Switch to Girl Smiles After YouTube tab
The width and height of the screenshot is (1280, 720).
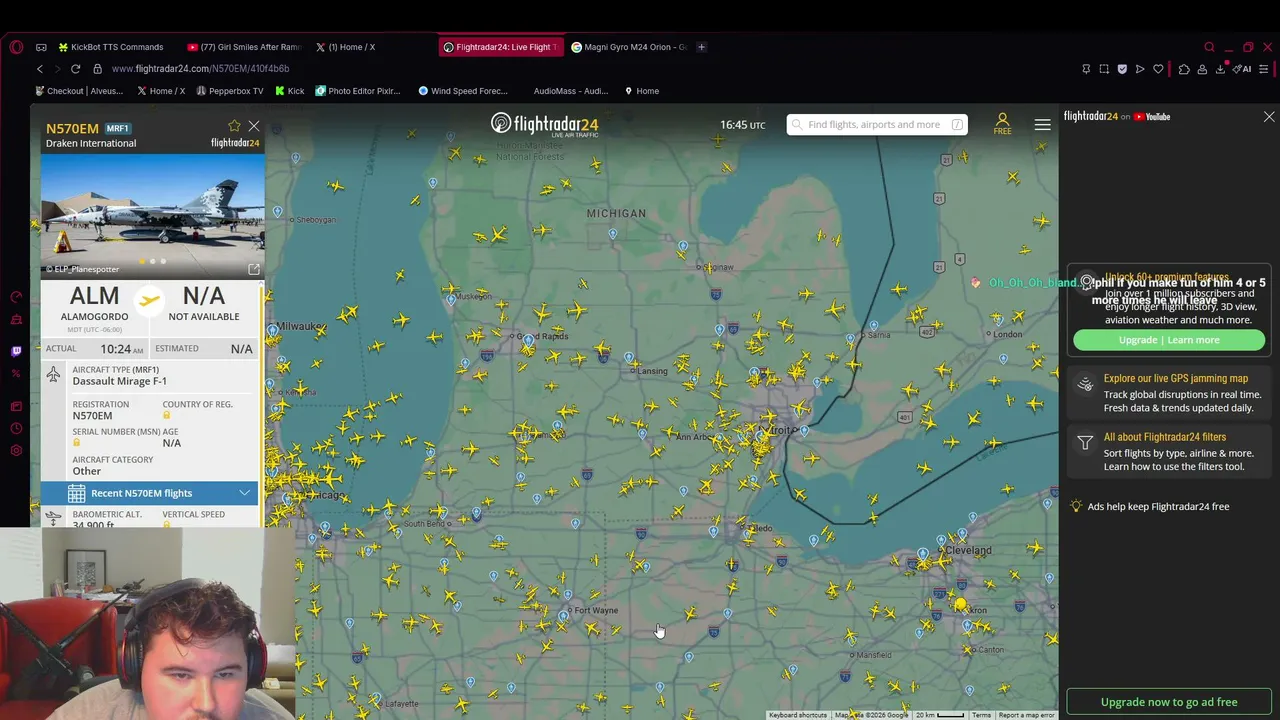click(244, 47)
